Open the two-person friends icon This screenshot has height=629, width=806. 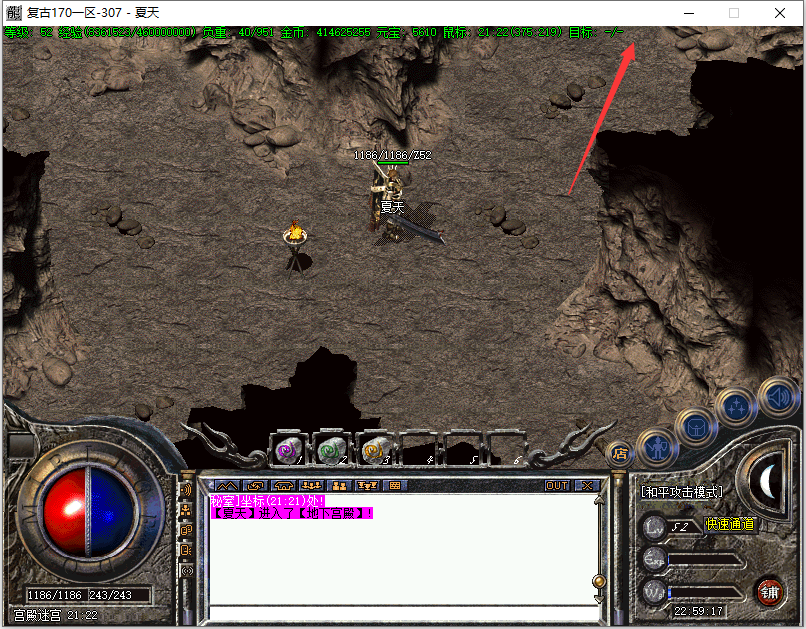339,485
